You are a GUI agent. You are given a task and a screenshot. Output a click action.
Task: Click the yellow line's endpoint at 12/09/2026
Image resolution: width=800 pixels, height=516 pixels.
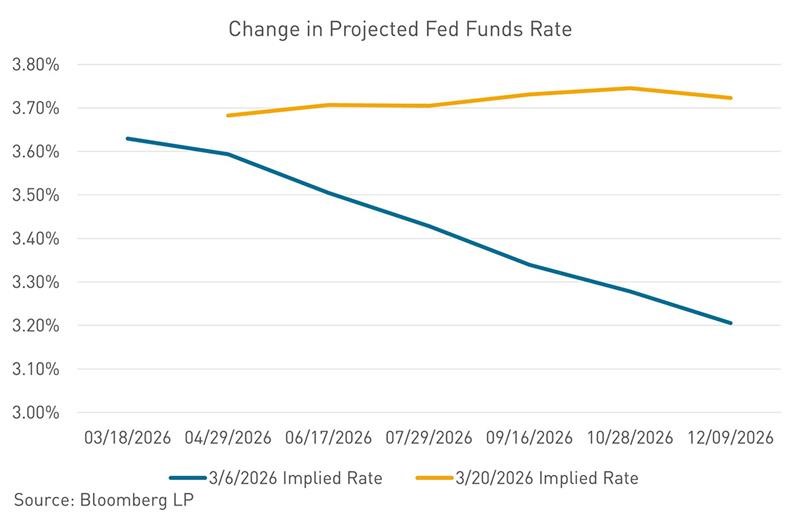(731, 98)
